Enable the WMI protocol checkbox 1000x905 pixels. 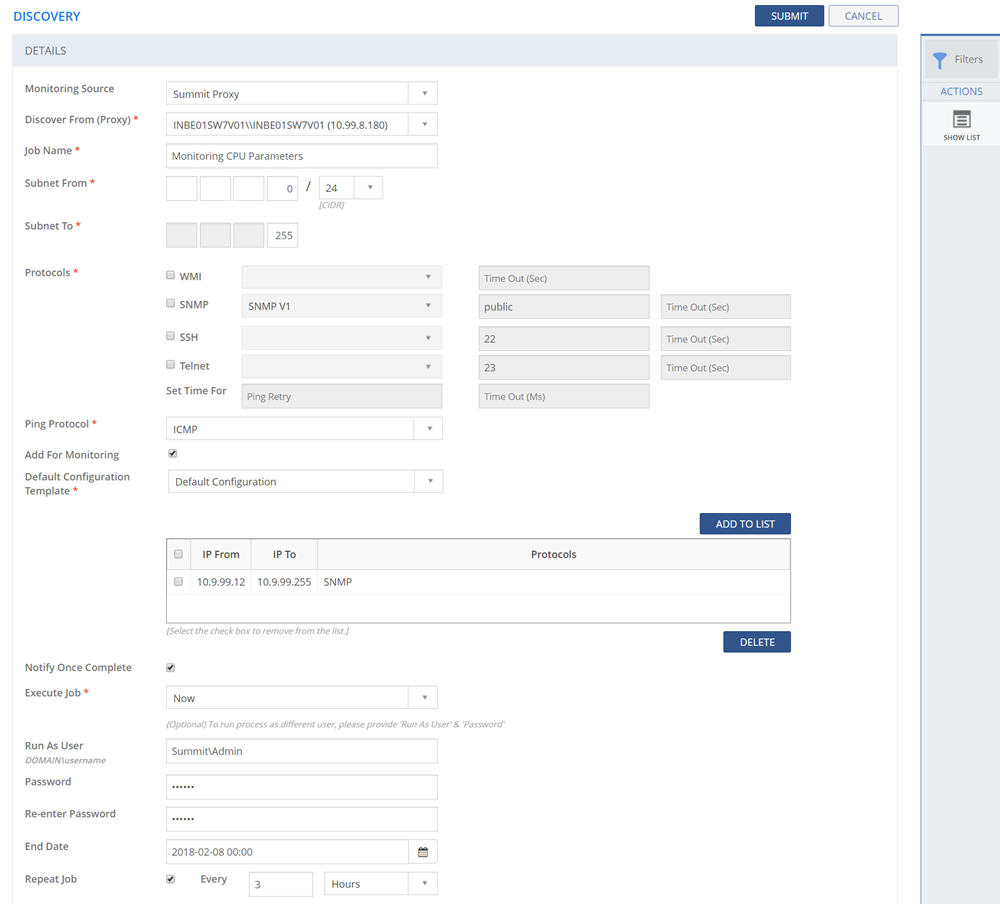coord(171,275)
